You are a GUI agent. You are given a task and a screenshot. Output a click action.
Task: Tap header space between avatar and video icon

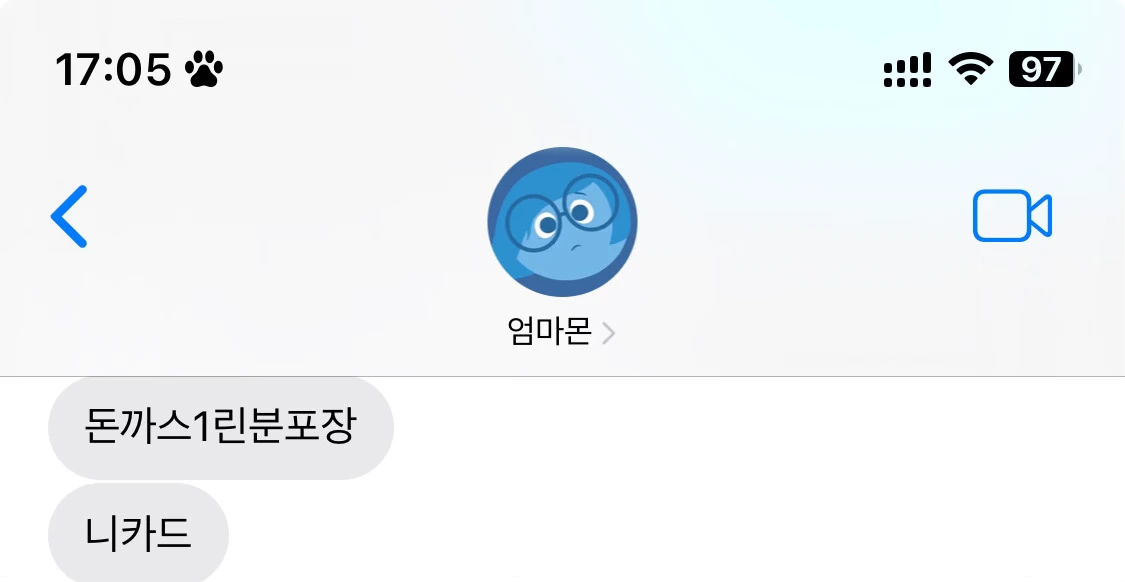tap(805, 216)
